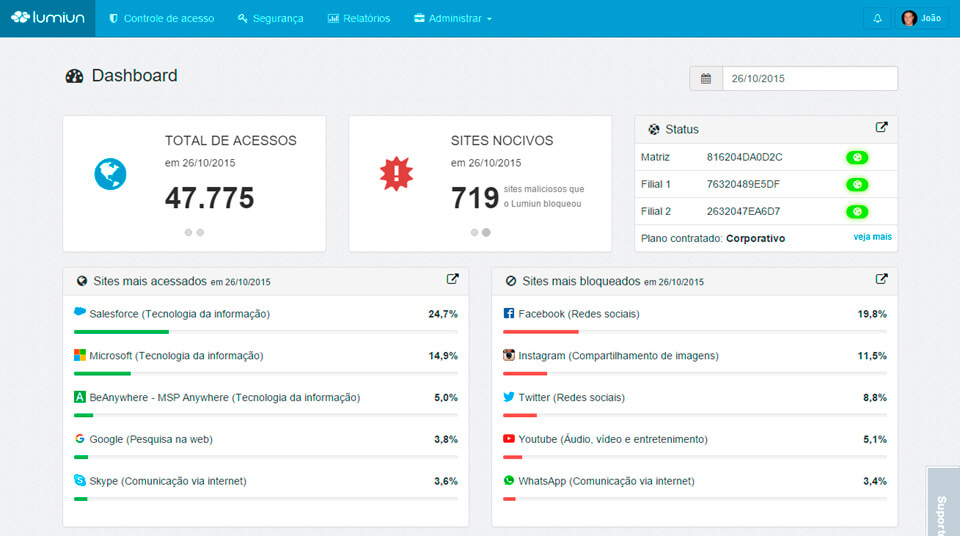Toggle the Filial 1 status switch
This screenshot has width=960, height=536.
pos(857,184)
